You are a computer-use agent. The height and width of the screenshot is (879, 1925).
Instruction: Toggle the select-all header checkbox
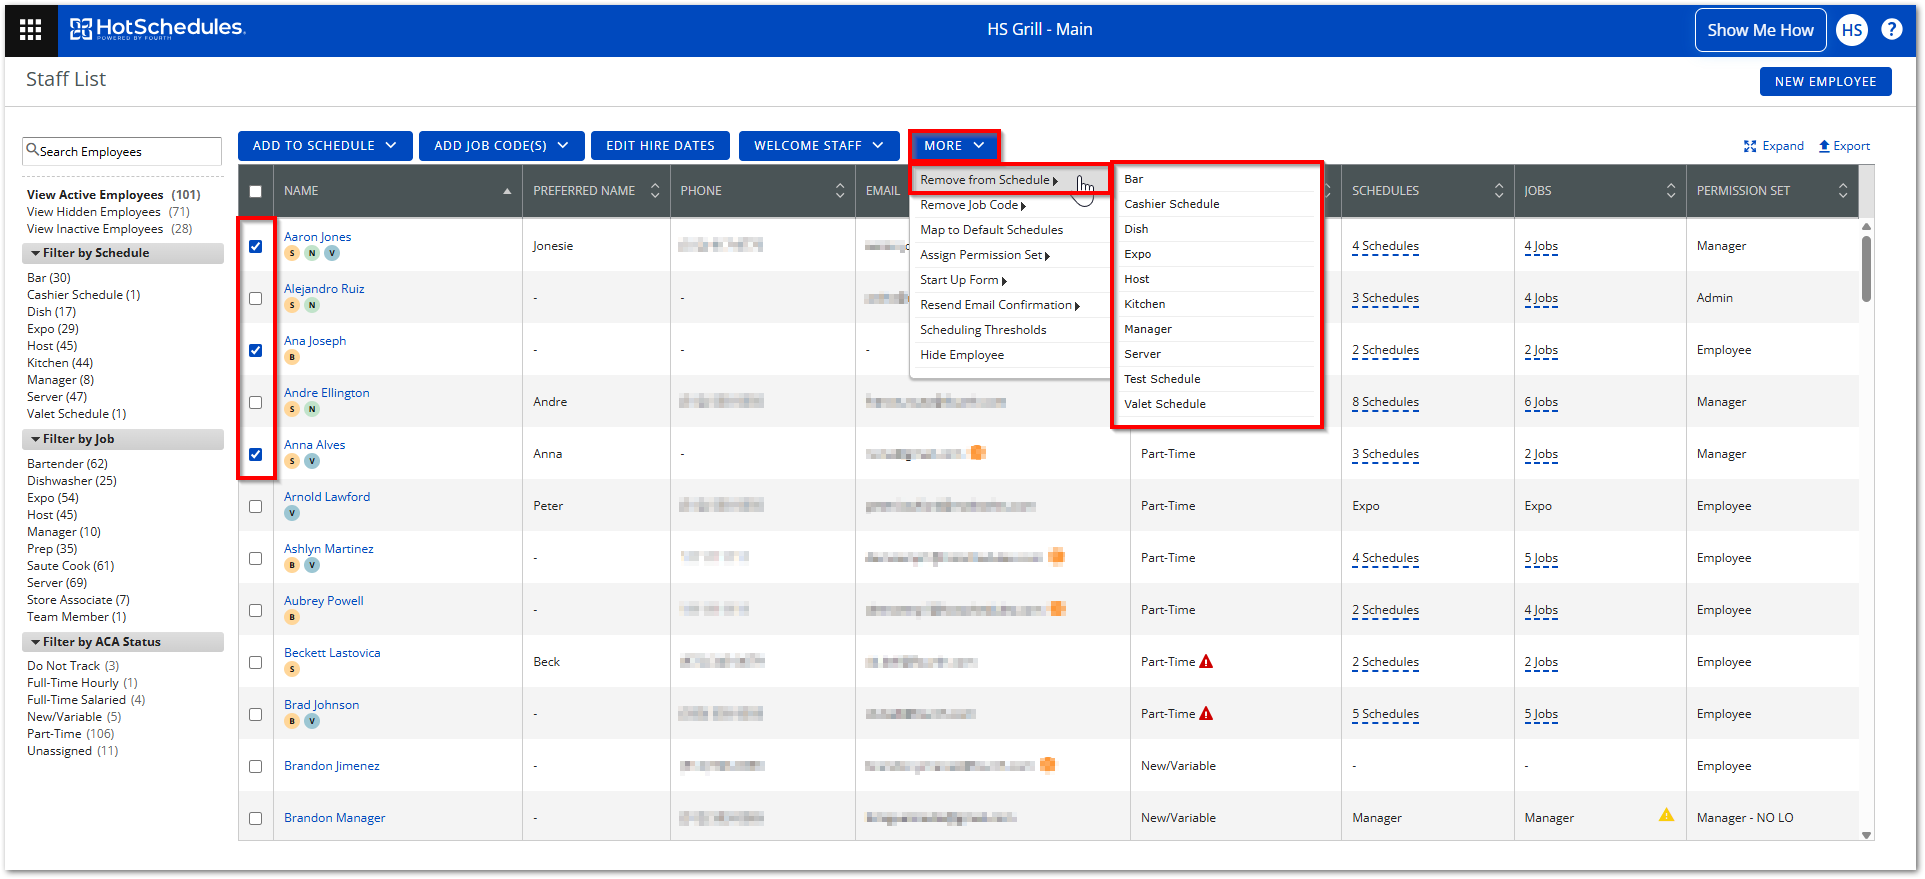[256, 191]
